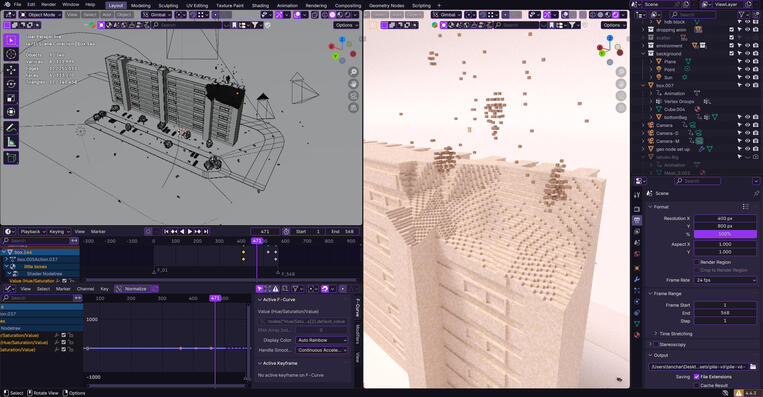Click the zoom magnifier in right render viewport

[621, 72]
